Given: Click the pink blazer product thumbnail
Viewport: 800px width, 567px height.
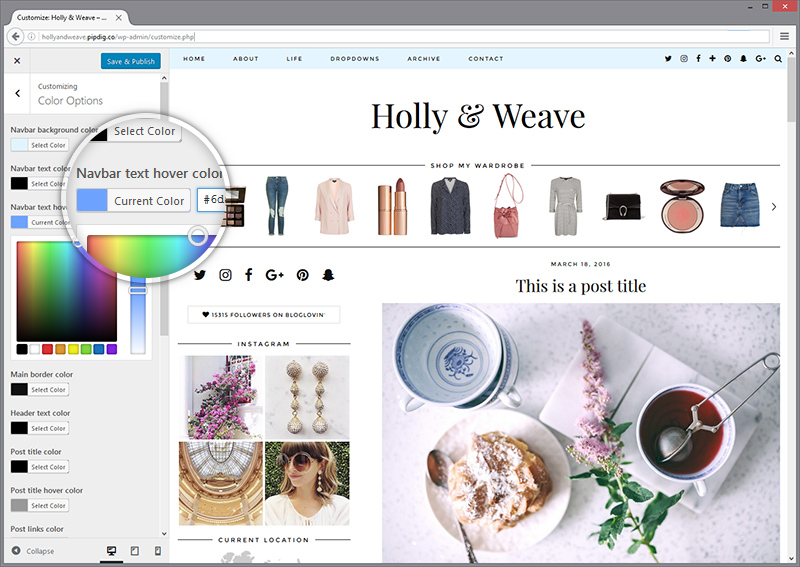Looking at the screenshot, I should 334,206.
